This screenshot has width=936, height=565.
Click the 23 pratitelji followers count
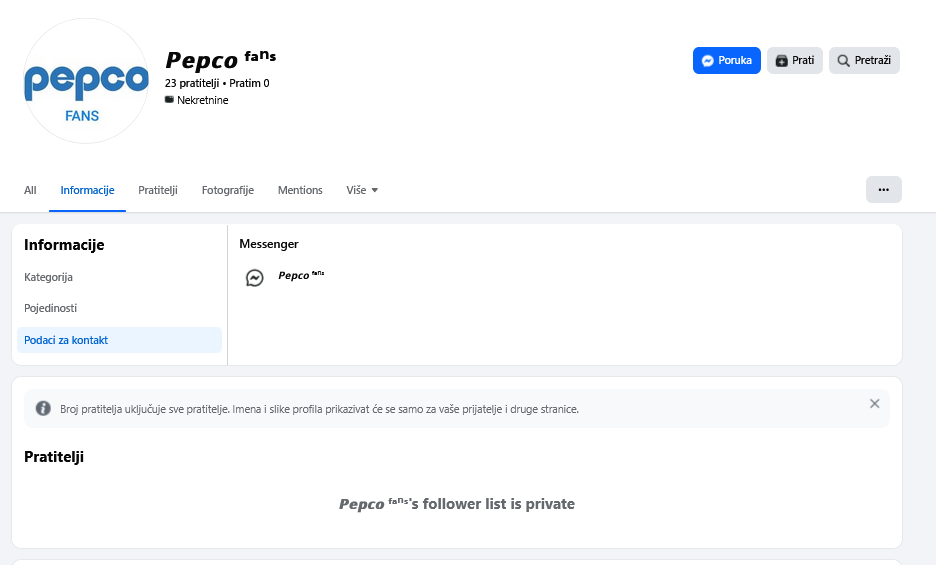[192, 83]
